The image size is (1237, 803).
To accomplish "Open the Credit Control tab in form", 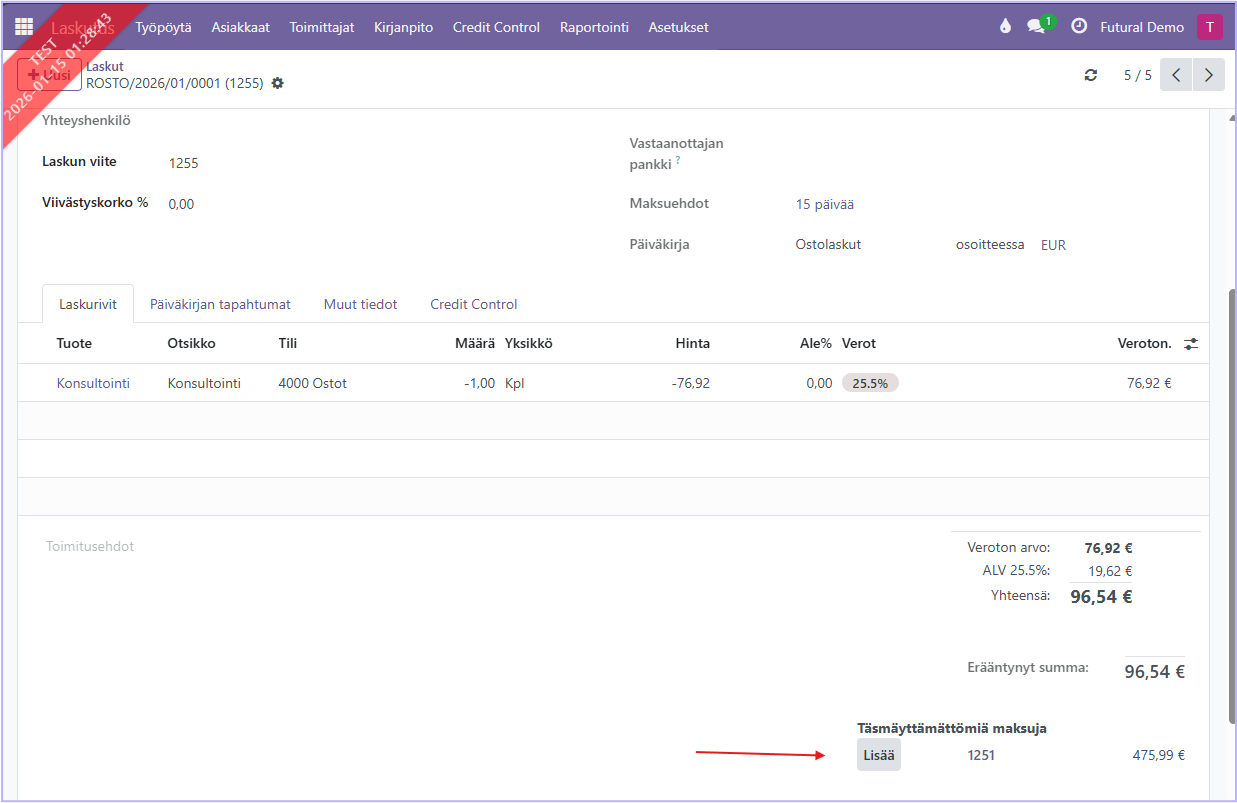I will [473, 304].
